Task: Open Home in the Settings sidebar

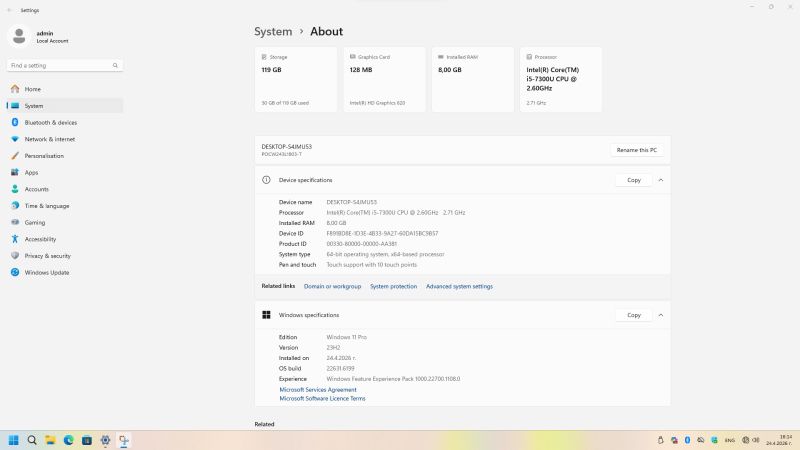Action: pyautogui.click(x=65, y=89)
